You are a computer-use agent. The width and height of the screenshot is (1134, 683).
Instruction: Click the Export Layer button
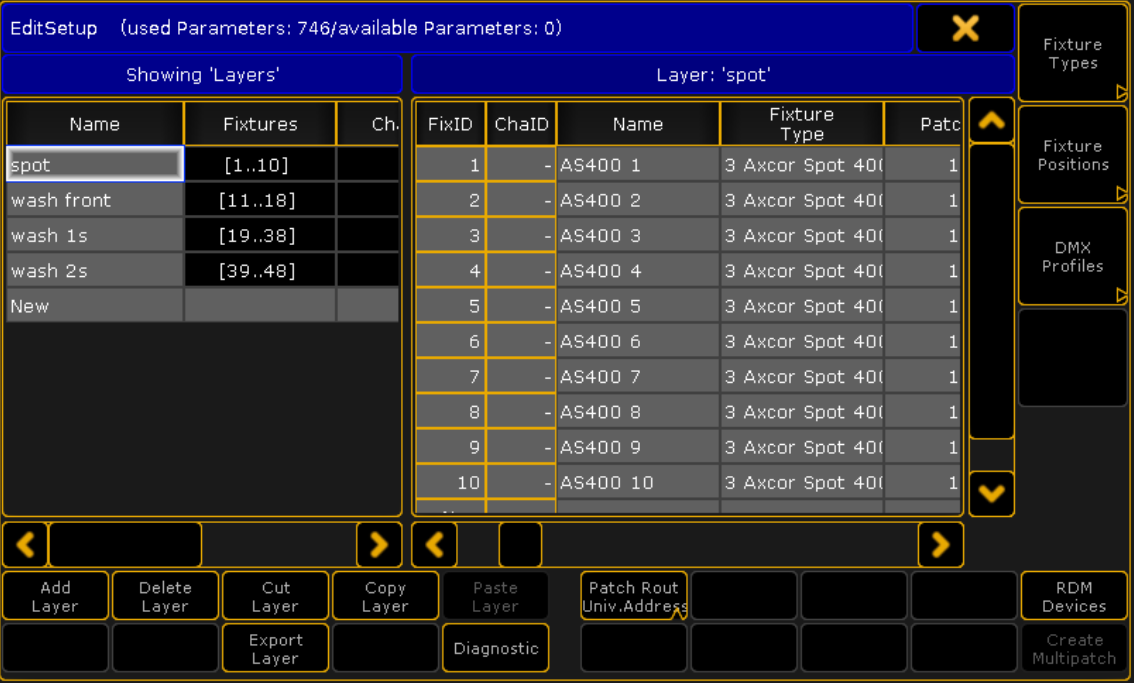tap(276, 648)
